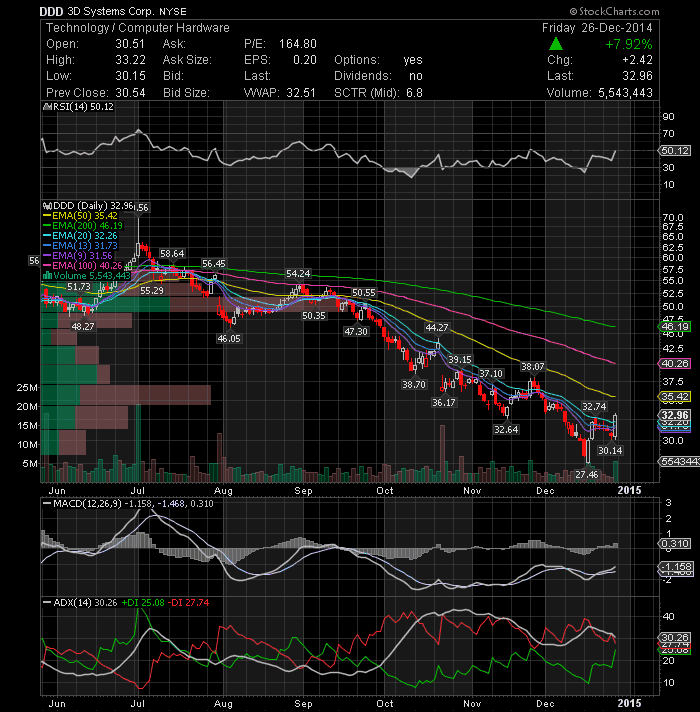The height and width of the screenshot is (712, 700).
Task: Click the green up-arrow triangle icon
Action: click(x=556, y=44)
